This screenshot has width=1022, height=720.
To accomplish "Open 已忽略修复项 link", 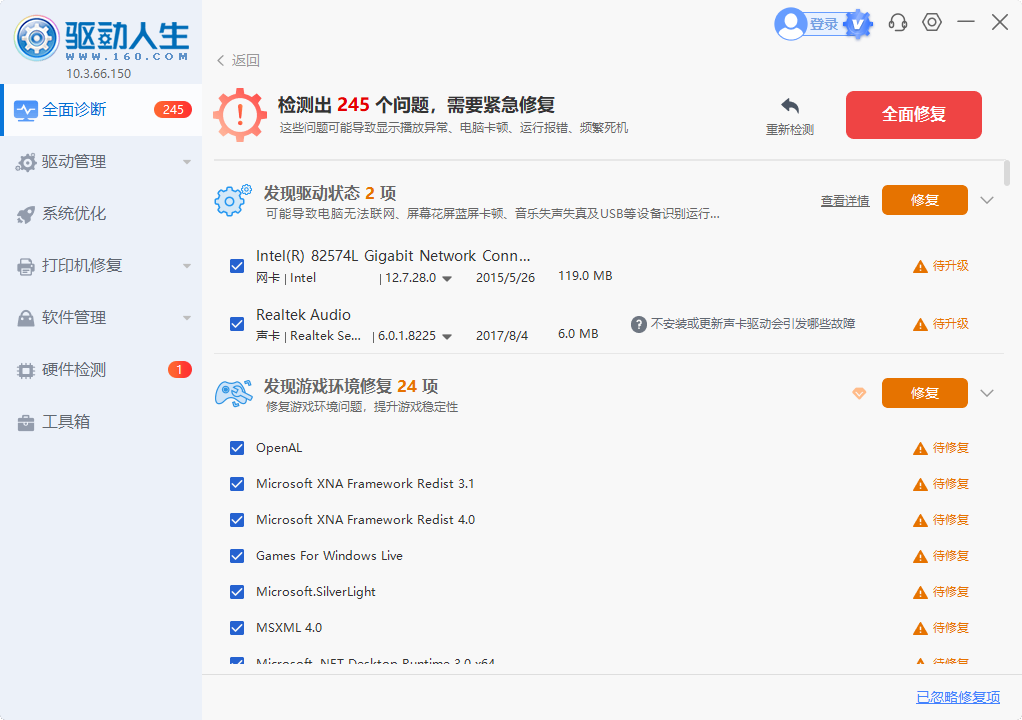I will 957,697.
